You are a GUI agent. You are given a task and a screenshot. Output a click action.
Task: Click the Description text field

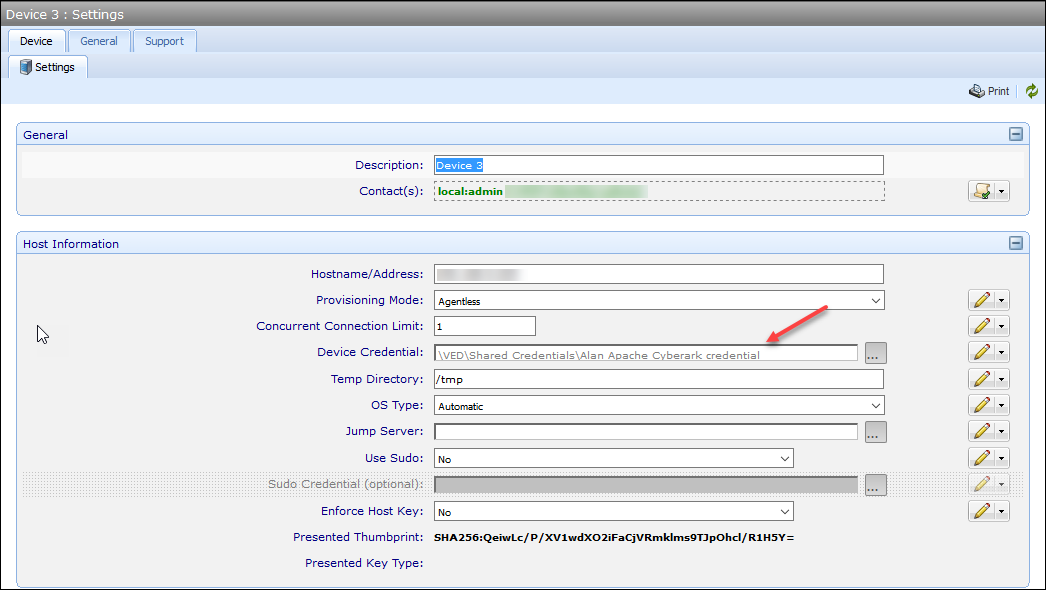pyautogui.click(x=658, y=165)
